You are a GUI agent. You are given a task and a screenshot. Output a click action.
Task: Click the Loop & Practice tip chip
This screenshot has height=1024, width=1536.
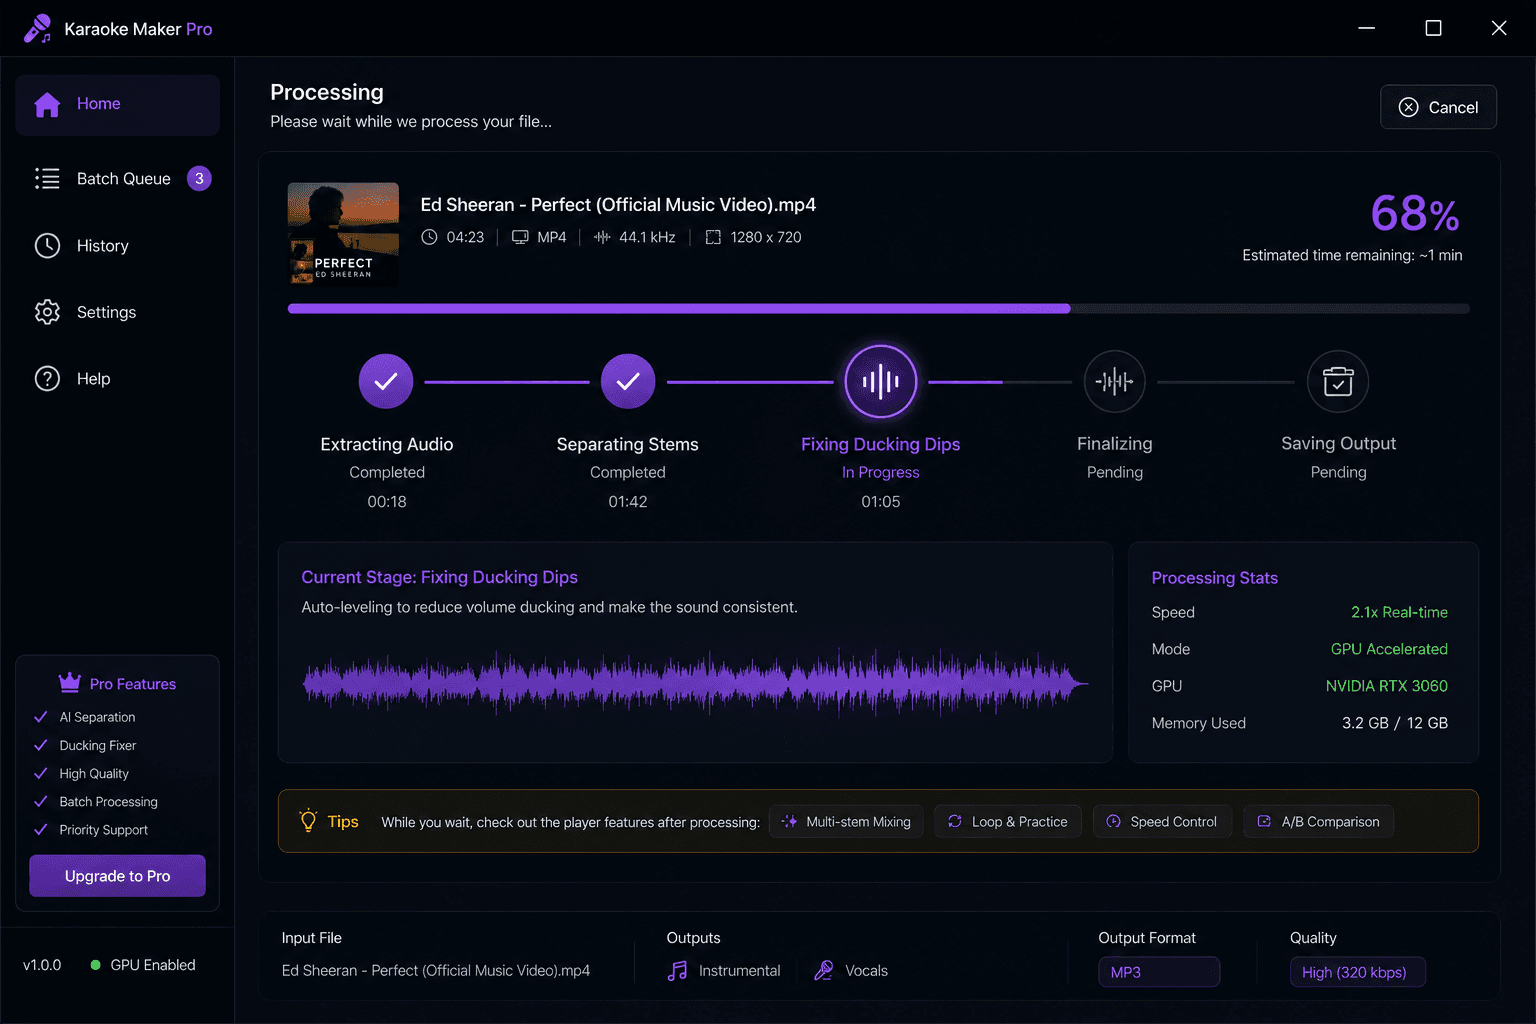(1008, 821)
